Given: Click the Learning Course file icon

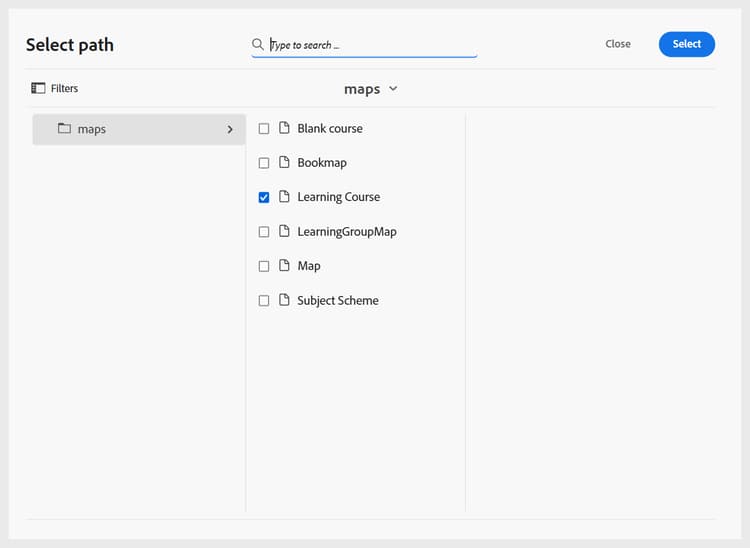Looking at the screenshot, I should [x=284, y=197].
